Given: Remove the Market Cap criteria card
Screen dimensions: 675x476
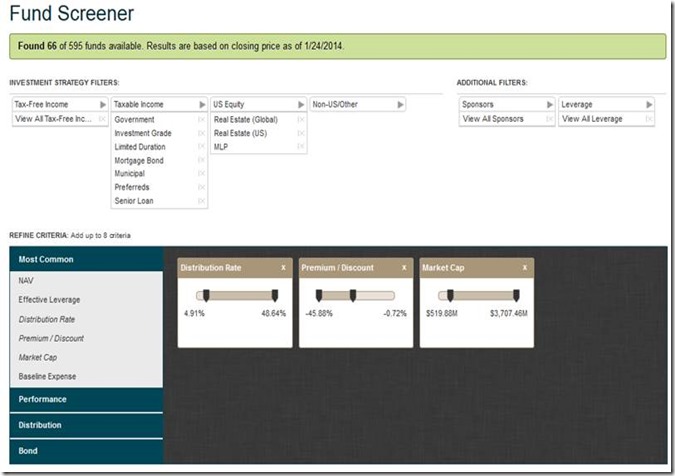Looking at the screenshot, I should (525, 268).
